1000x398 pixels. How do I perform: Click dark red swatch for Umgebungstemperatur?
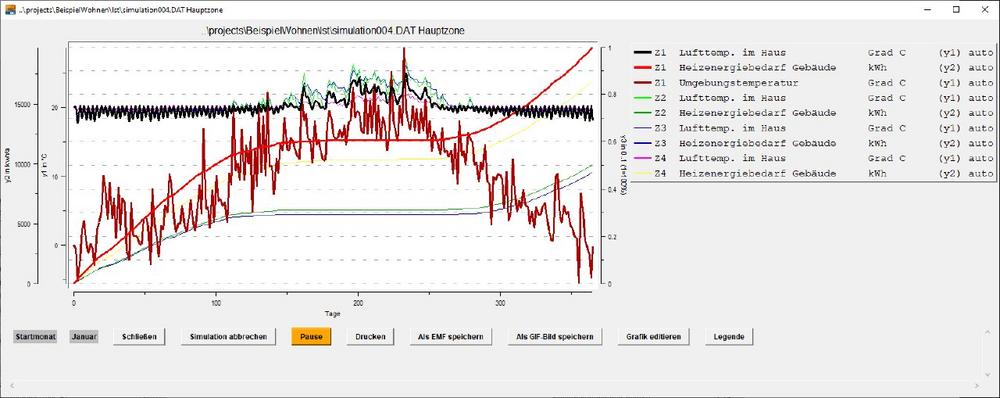coord(642,83)
